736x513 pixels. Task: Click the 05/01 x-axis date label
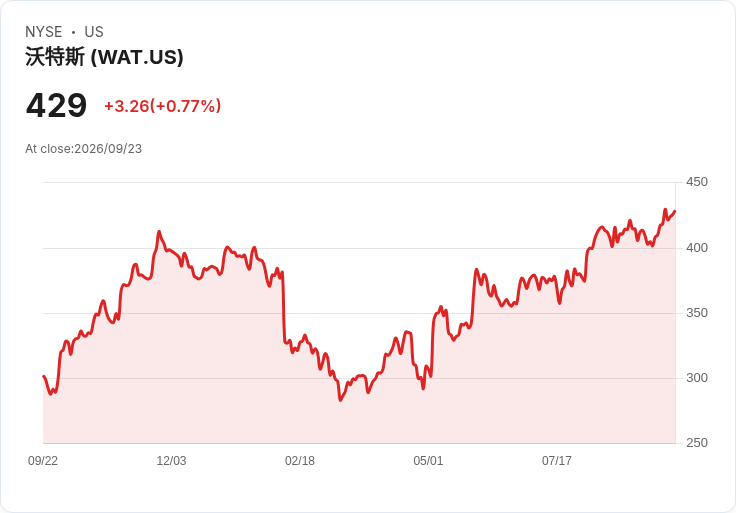click(428, 461)
